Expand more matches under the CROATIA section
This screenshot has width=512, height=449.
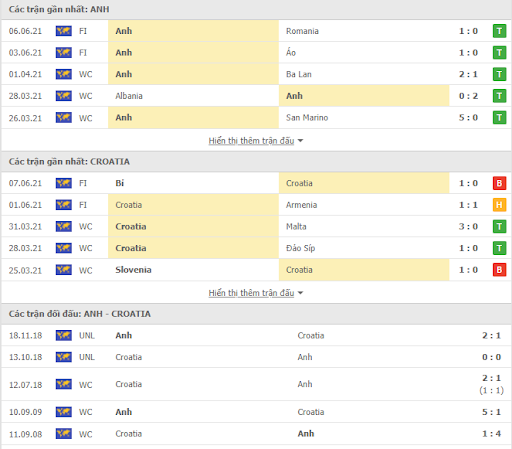pyautogui.click(x=251, y=293)
